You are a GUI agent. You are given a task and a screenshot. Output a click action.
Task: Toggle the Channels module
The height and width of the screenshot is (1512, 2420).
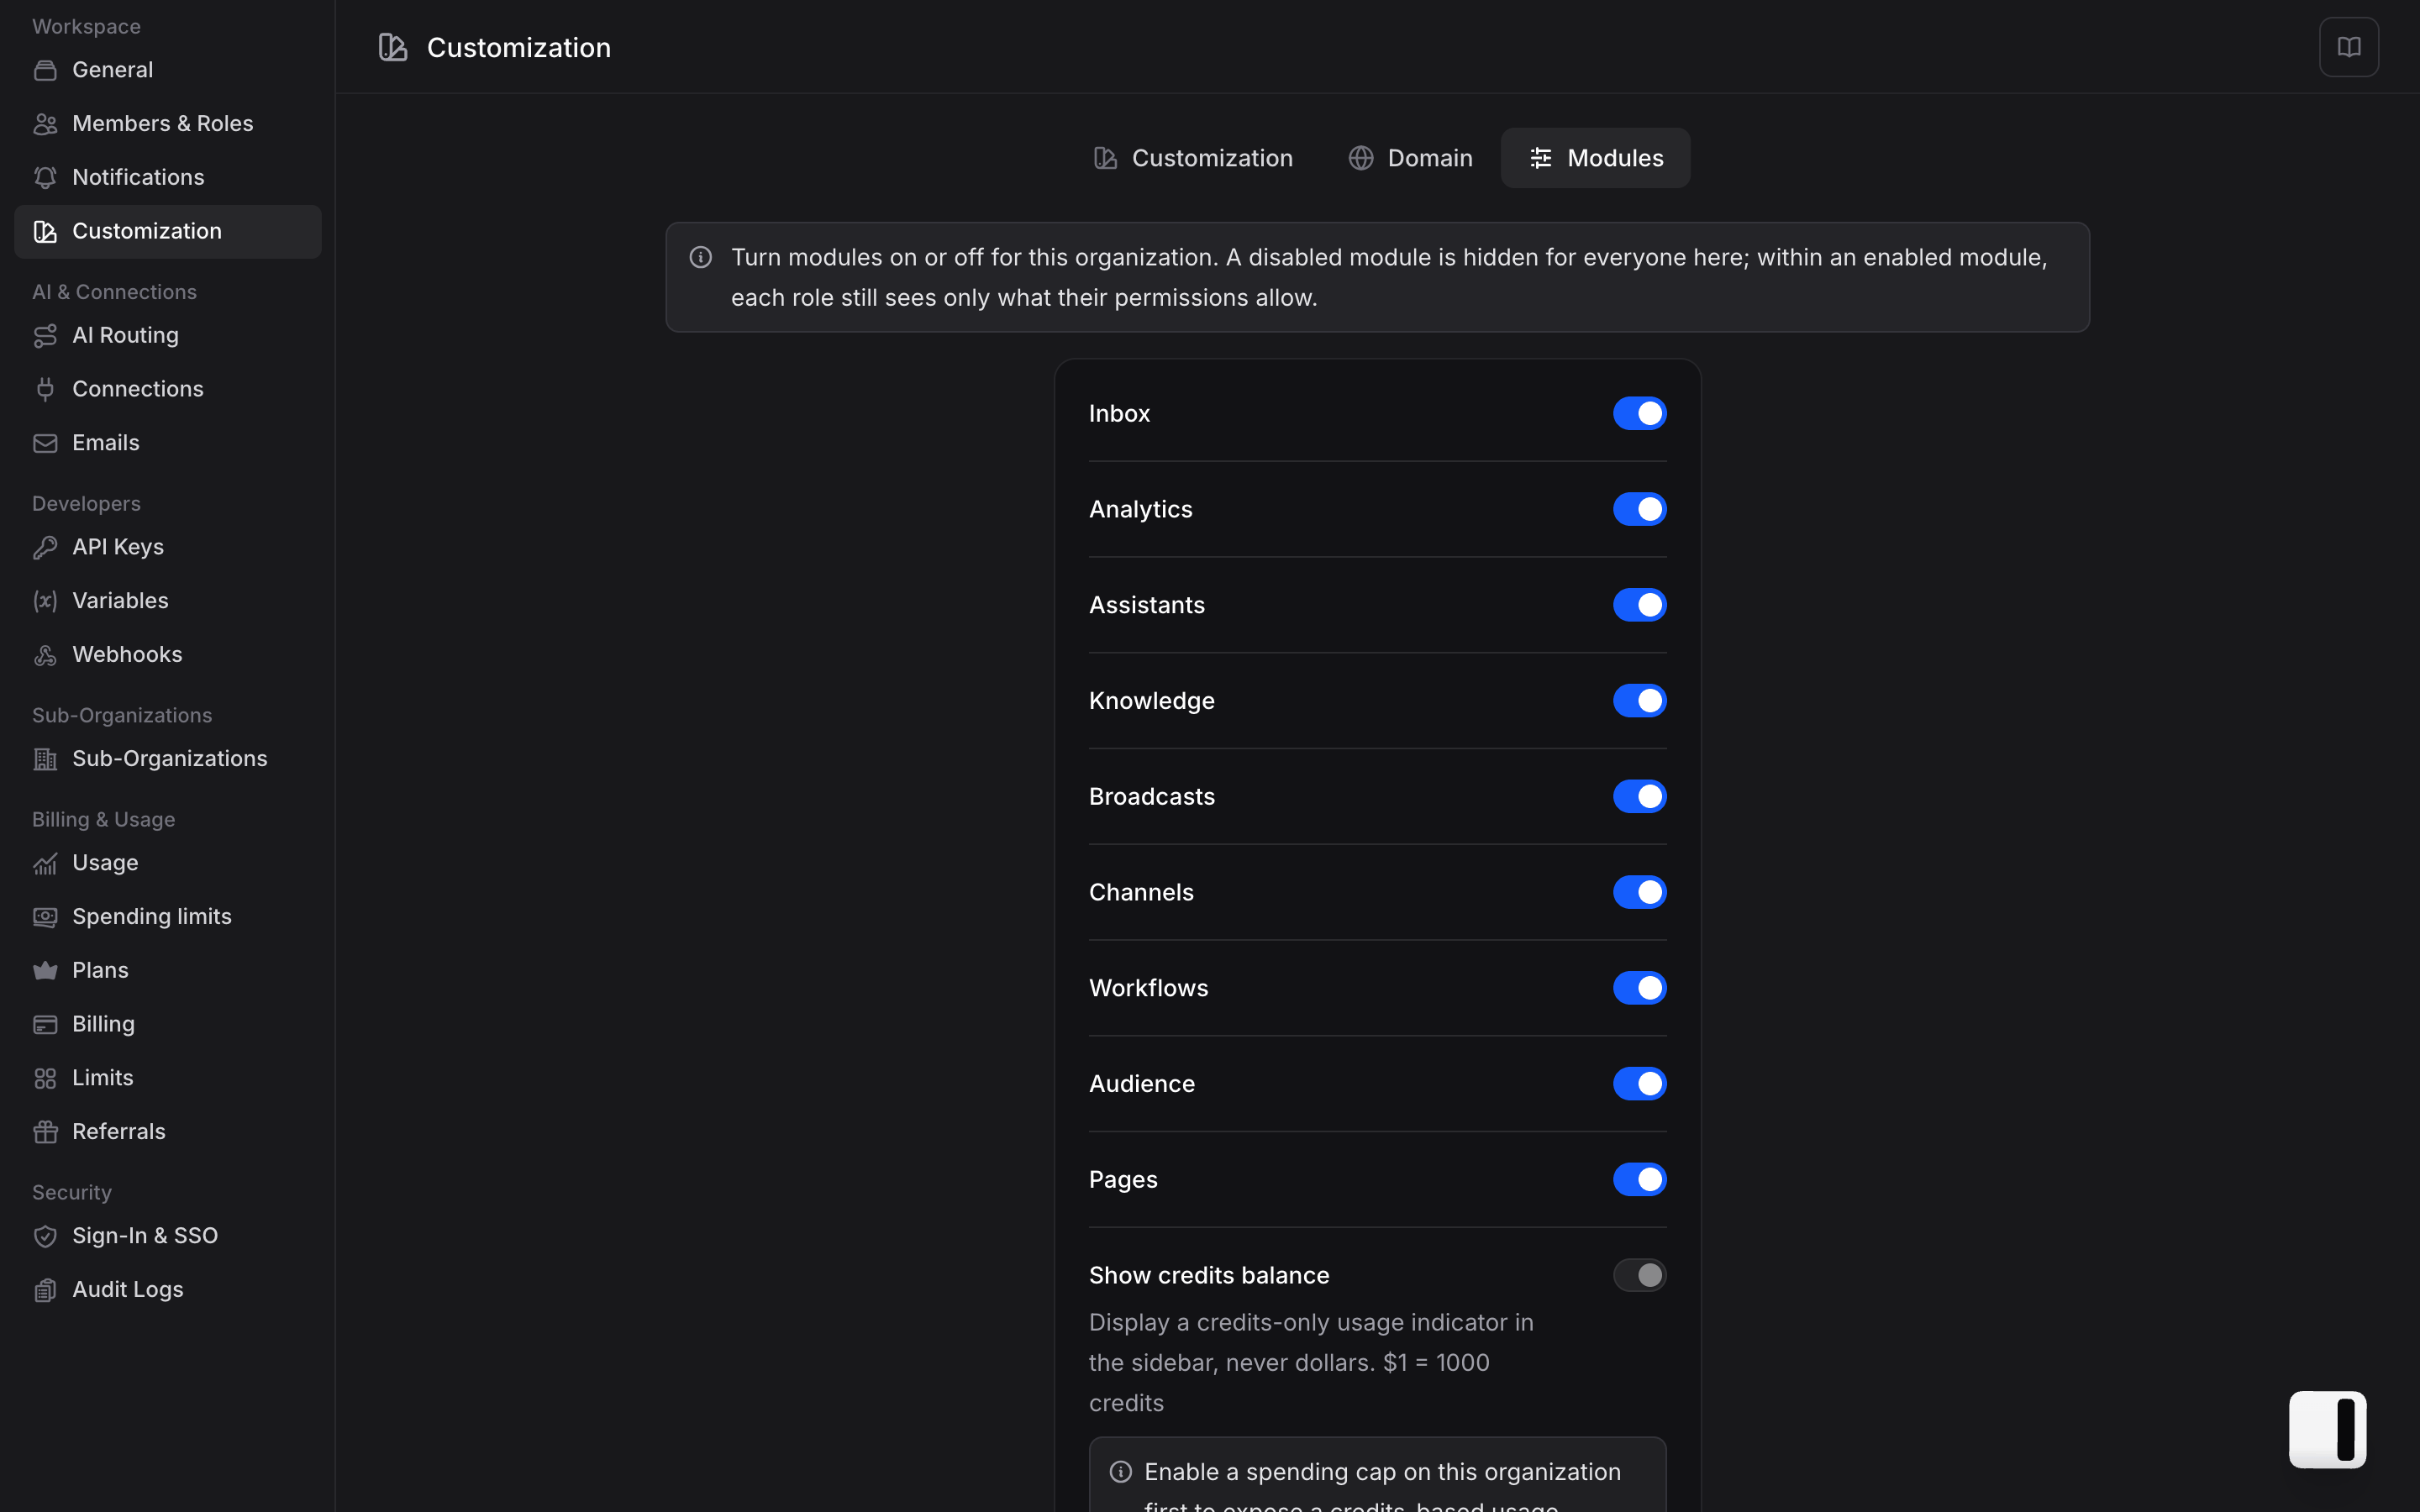(1639, 892)
